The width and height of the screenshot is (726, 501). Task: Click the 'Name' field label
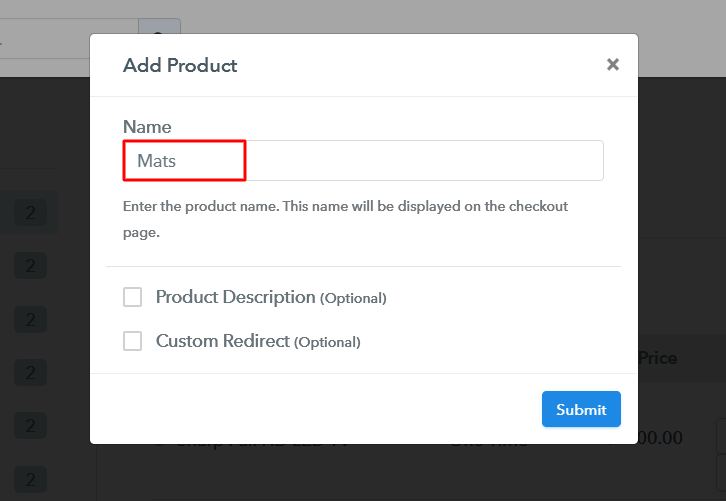click(147, 127)
